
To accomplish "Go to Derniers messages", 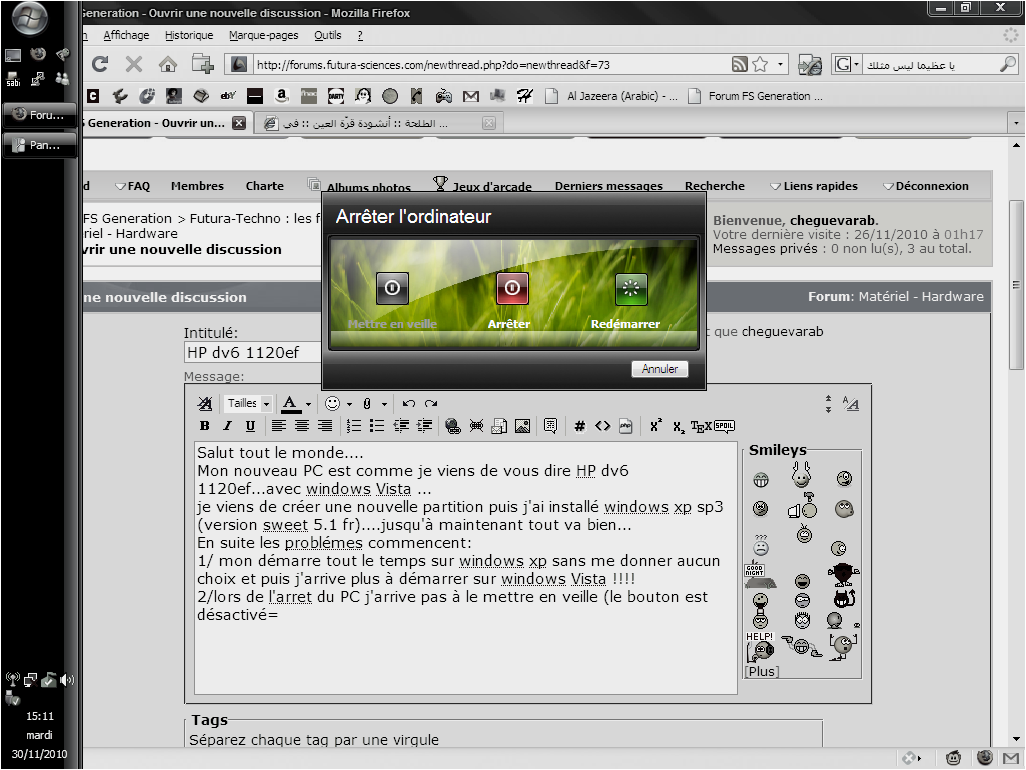I will click(x=609, y=186).
